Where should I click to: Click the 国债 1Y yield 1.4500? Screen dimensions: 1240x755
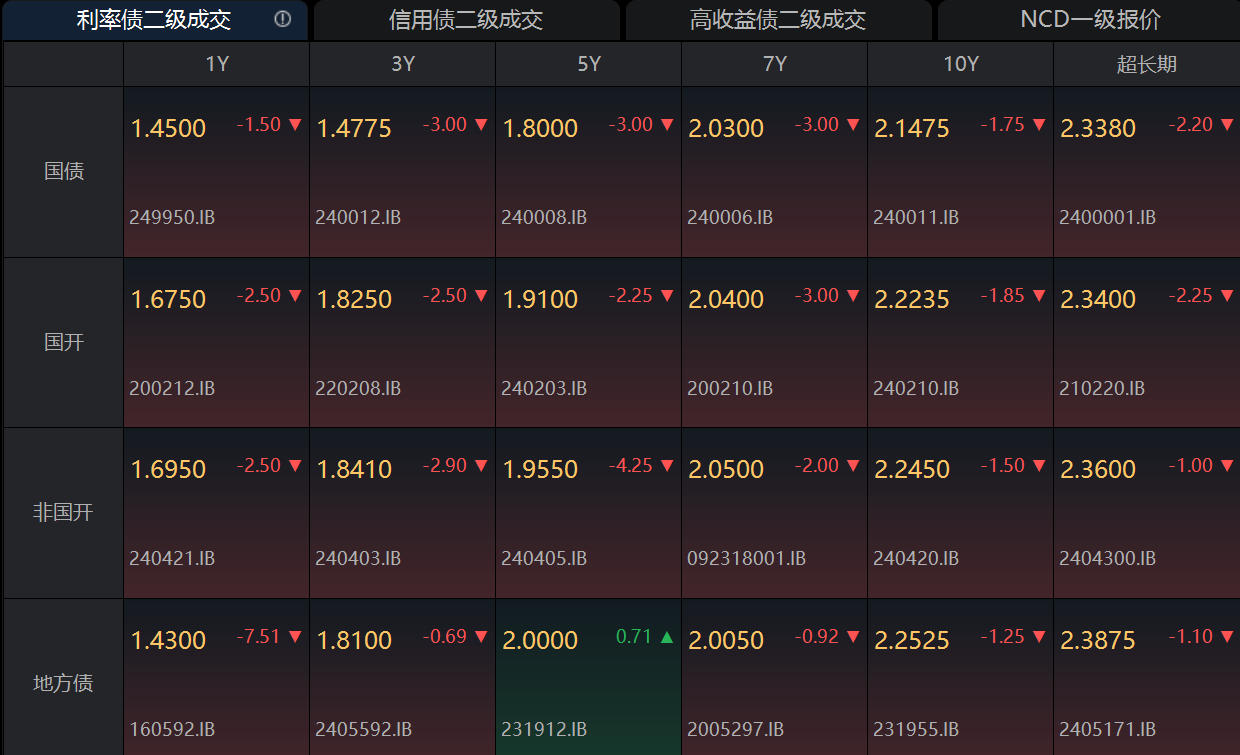point(168,128)
